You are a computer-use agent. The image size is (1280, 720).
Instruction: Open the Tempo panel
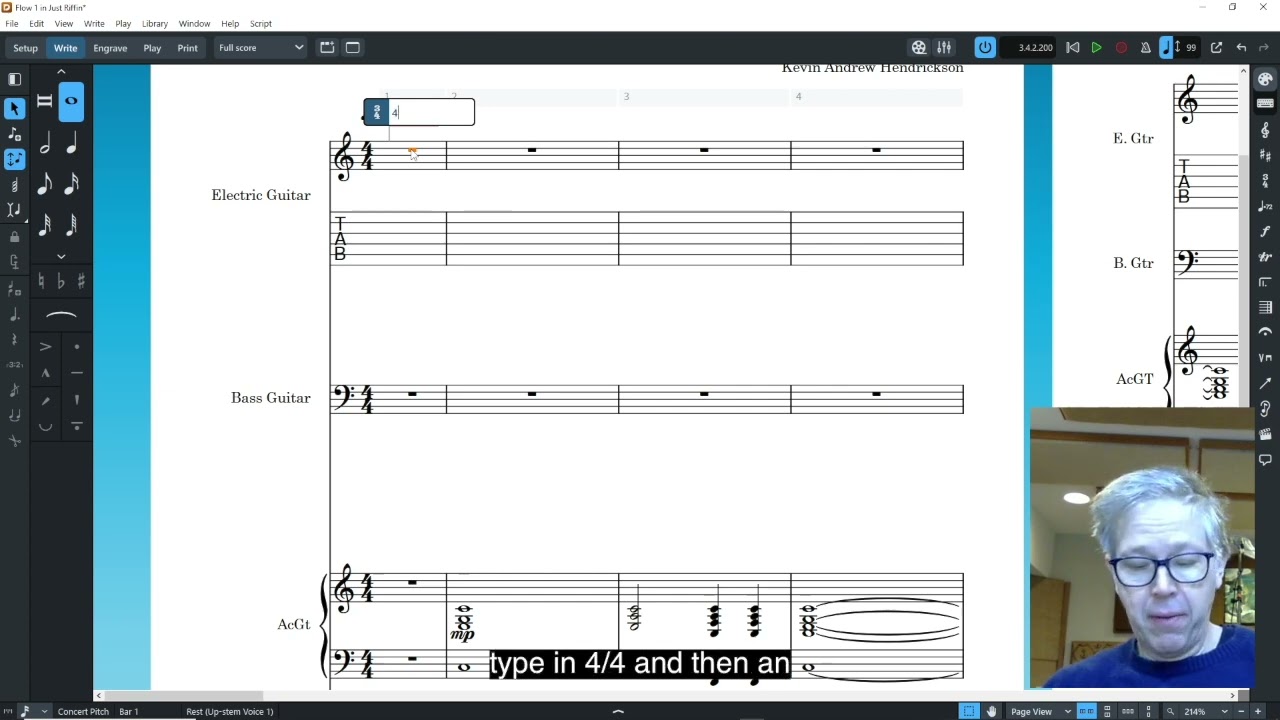pos(1265,206)
